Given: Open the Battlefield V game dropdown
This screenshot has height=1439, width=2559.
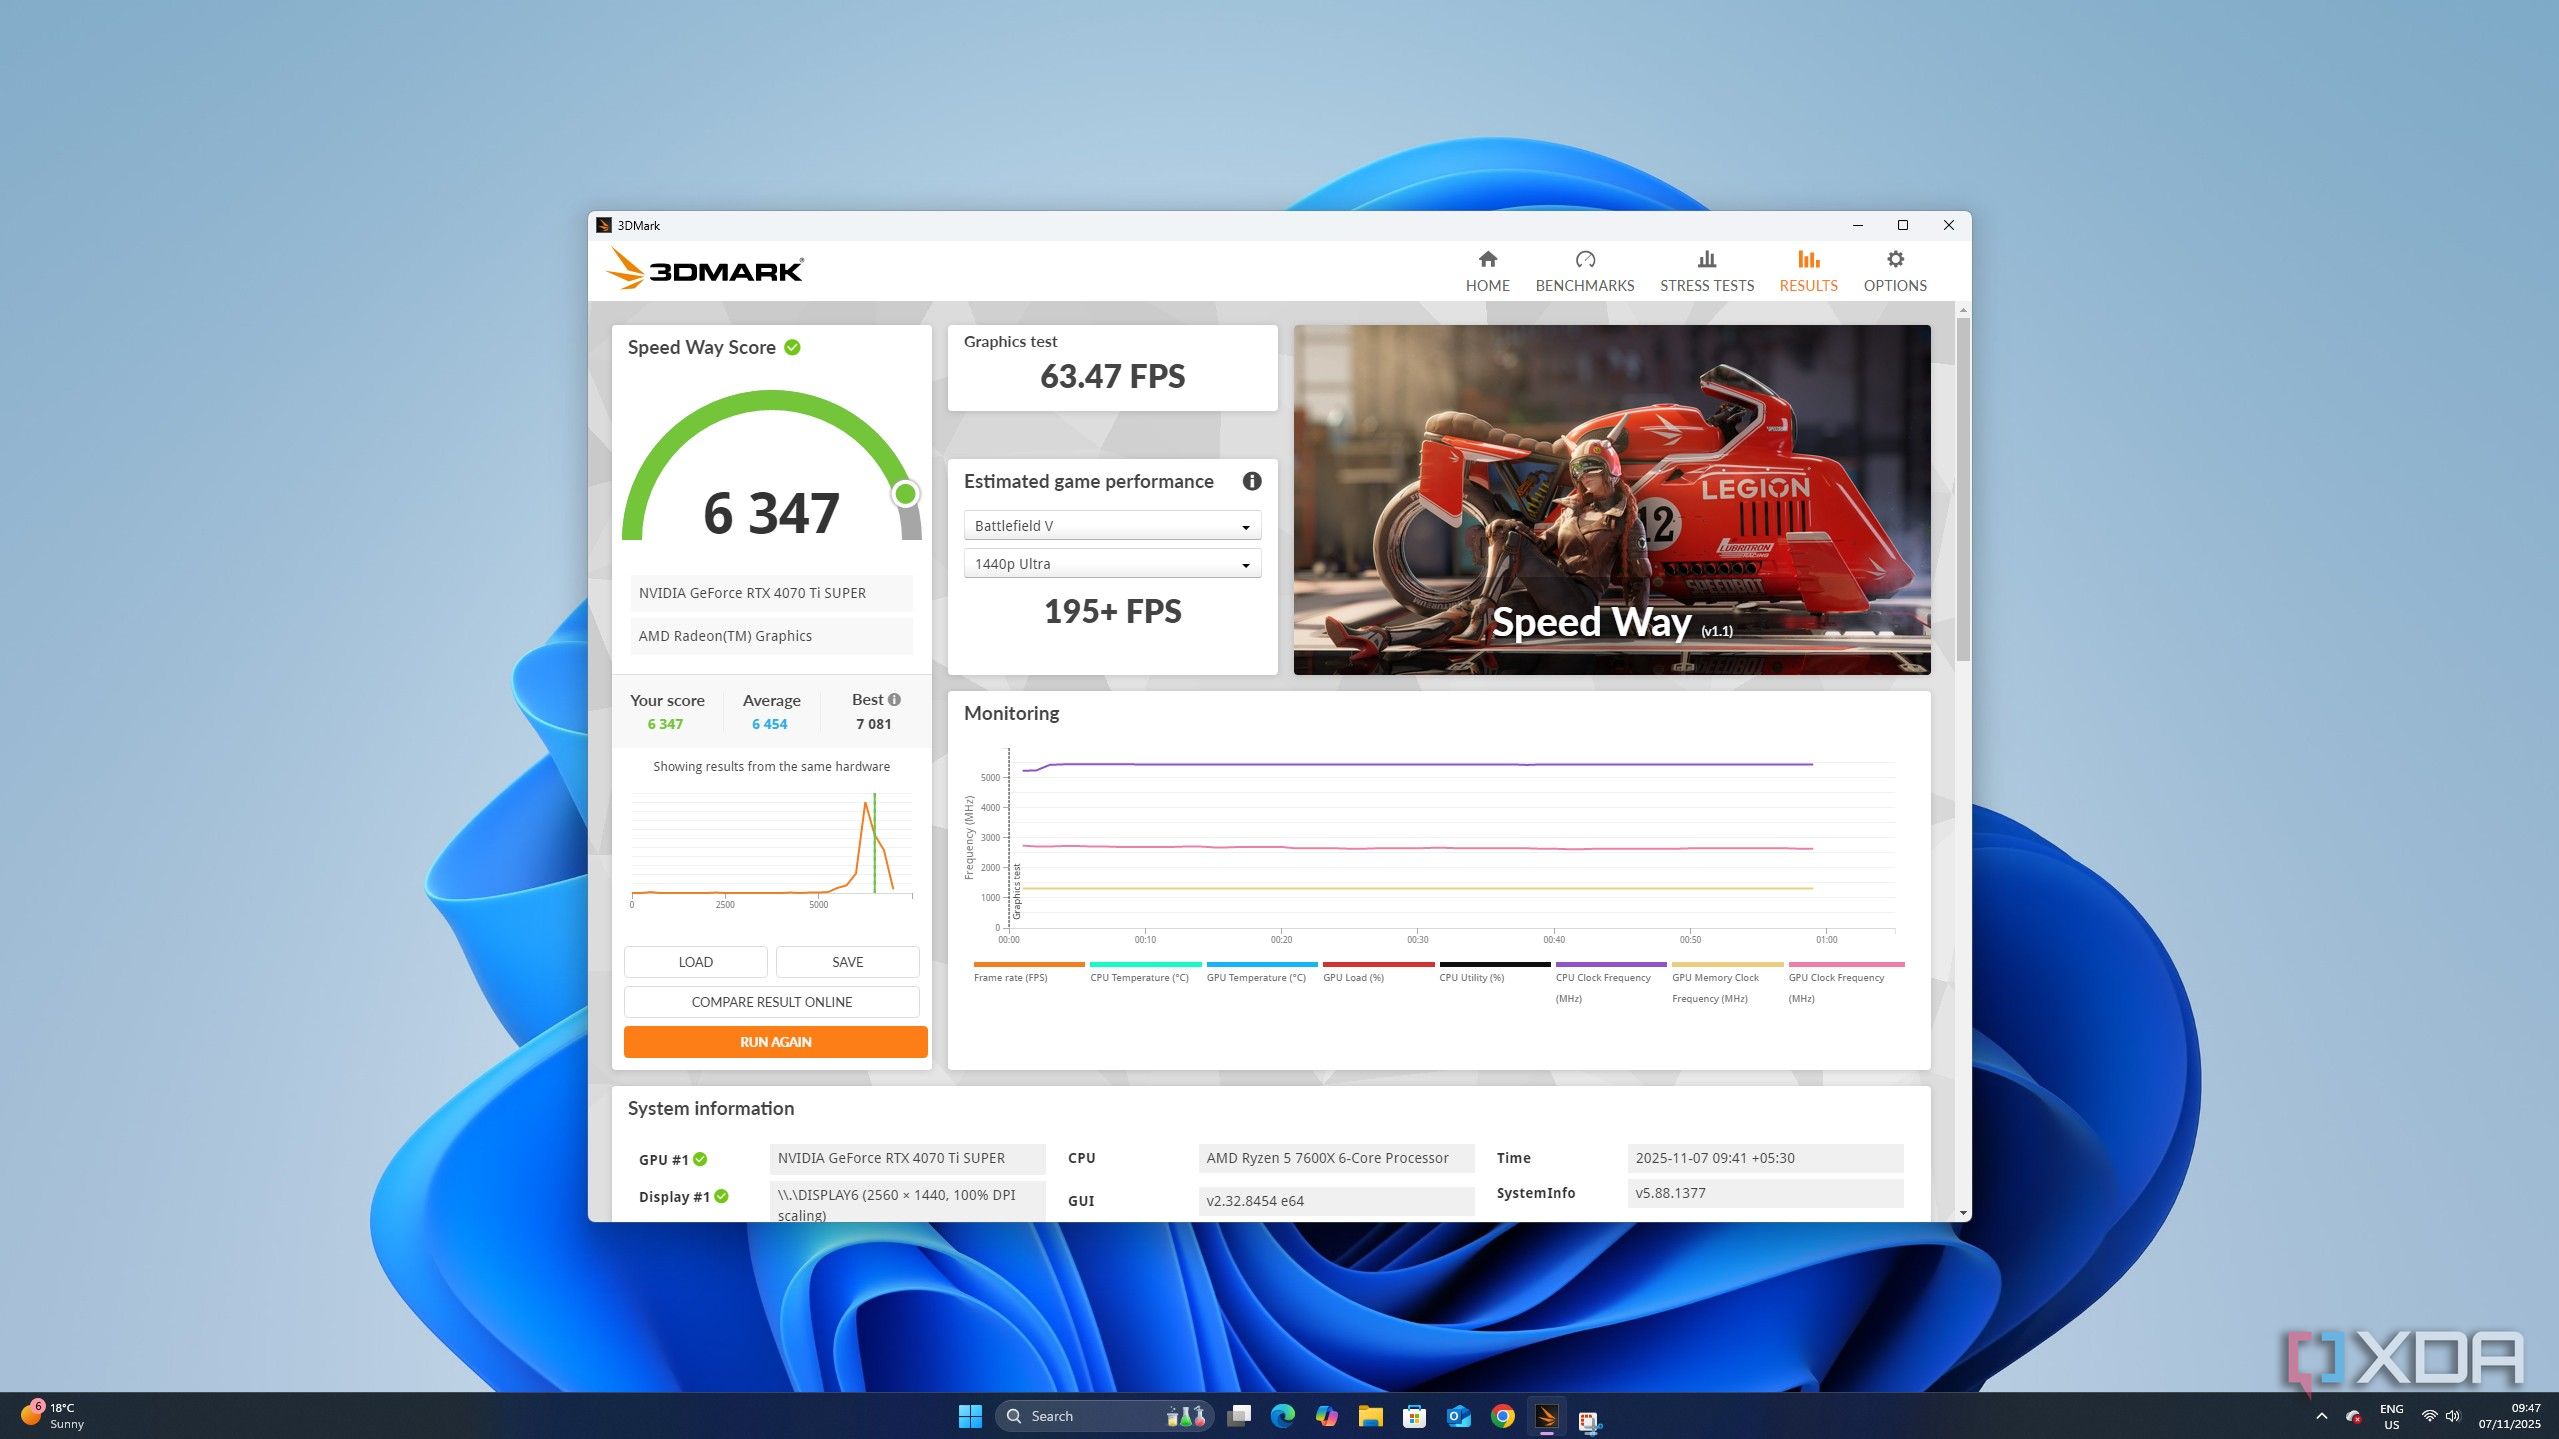Looking at the screenshot, I should [1111, 526].
